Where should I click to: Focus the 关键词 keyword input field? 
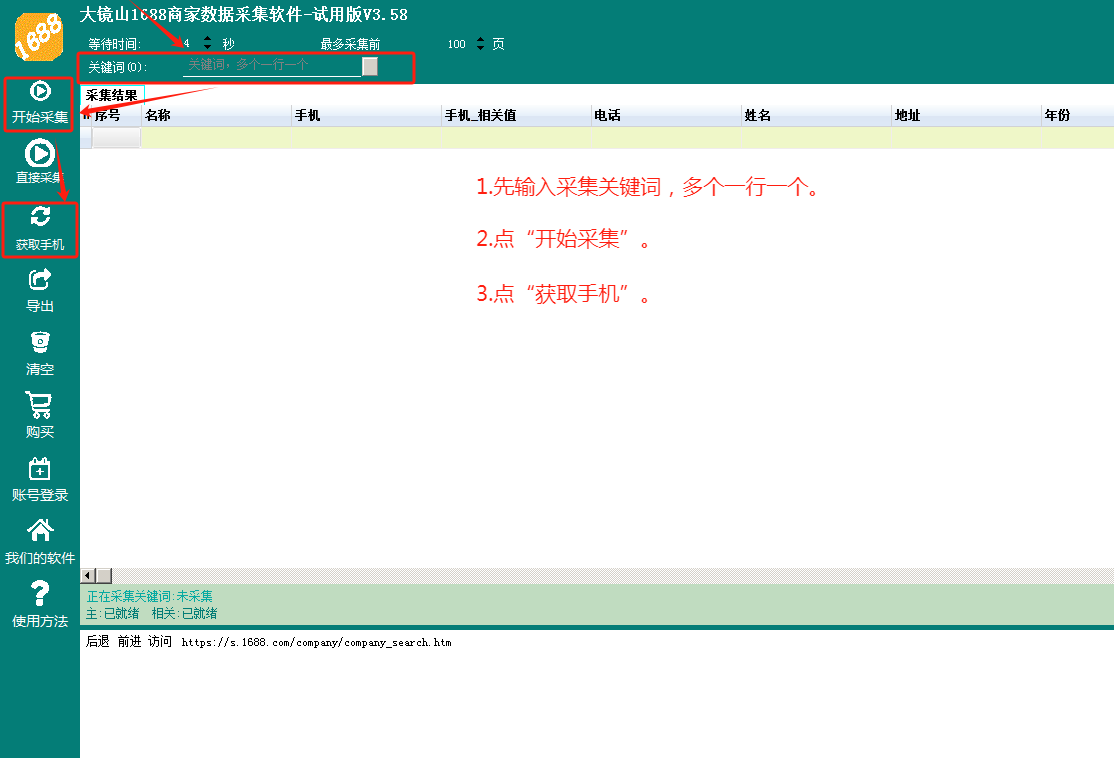[272, 65]
